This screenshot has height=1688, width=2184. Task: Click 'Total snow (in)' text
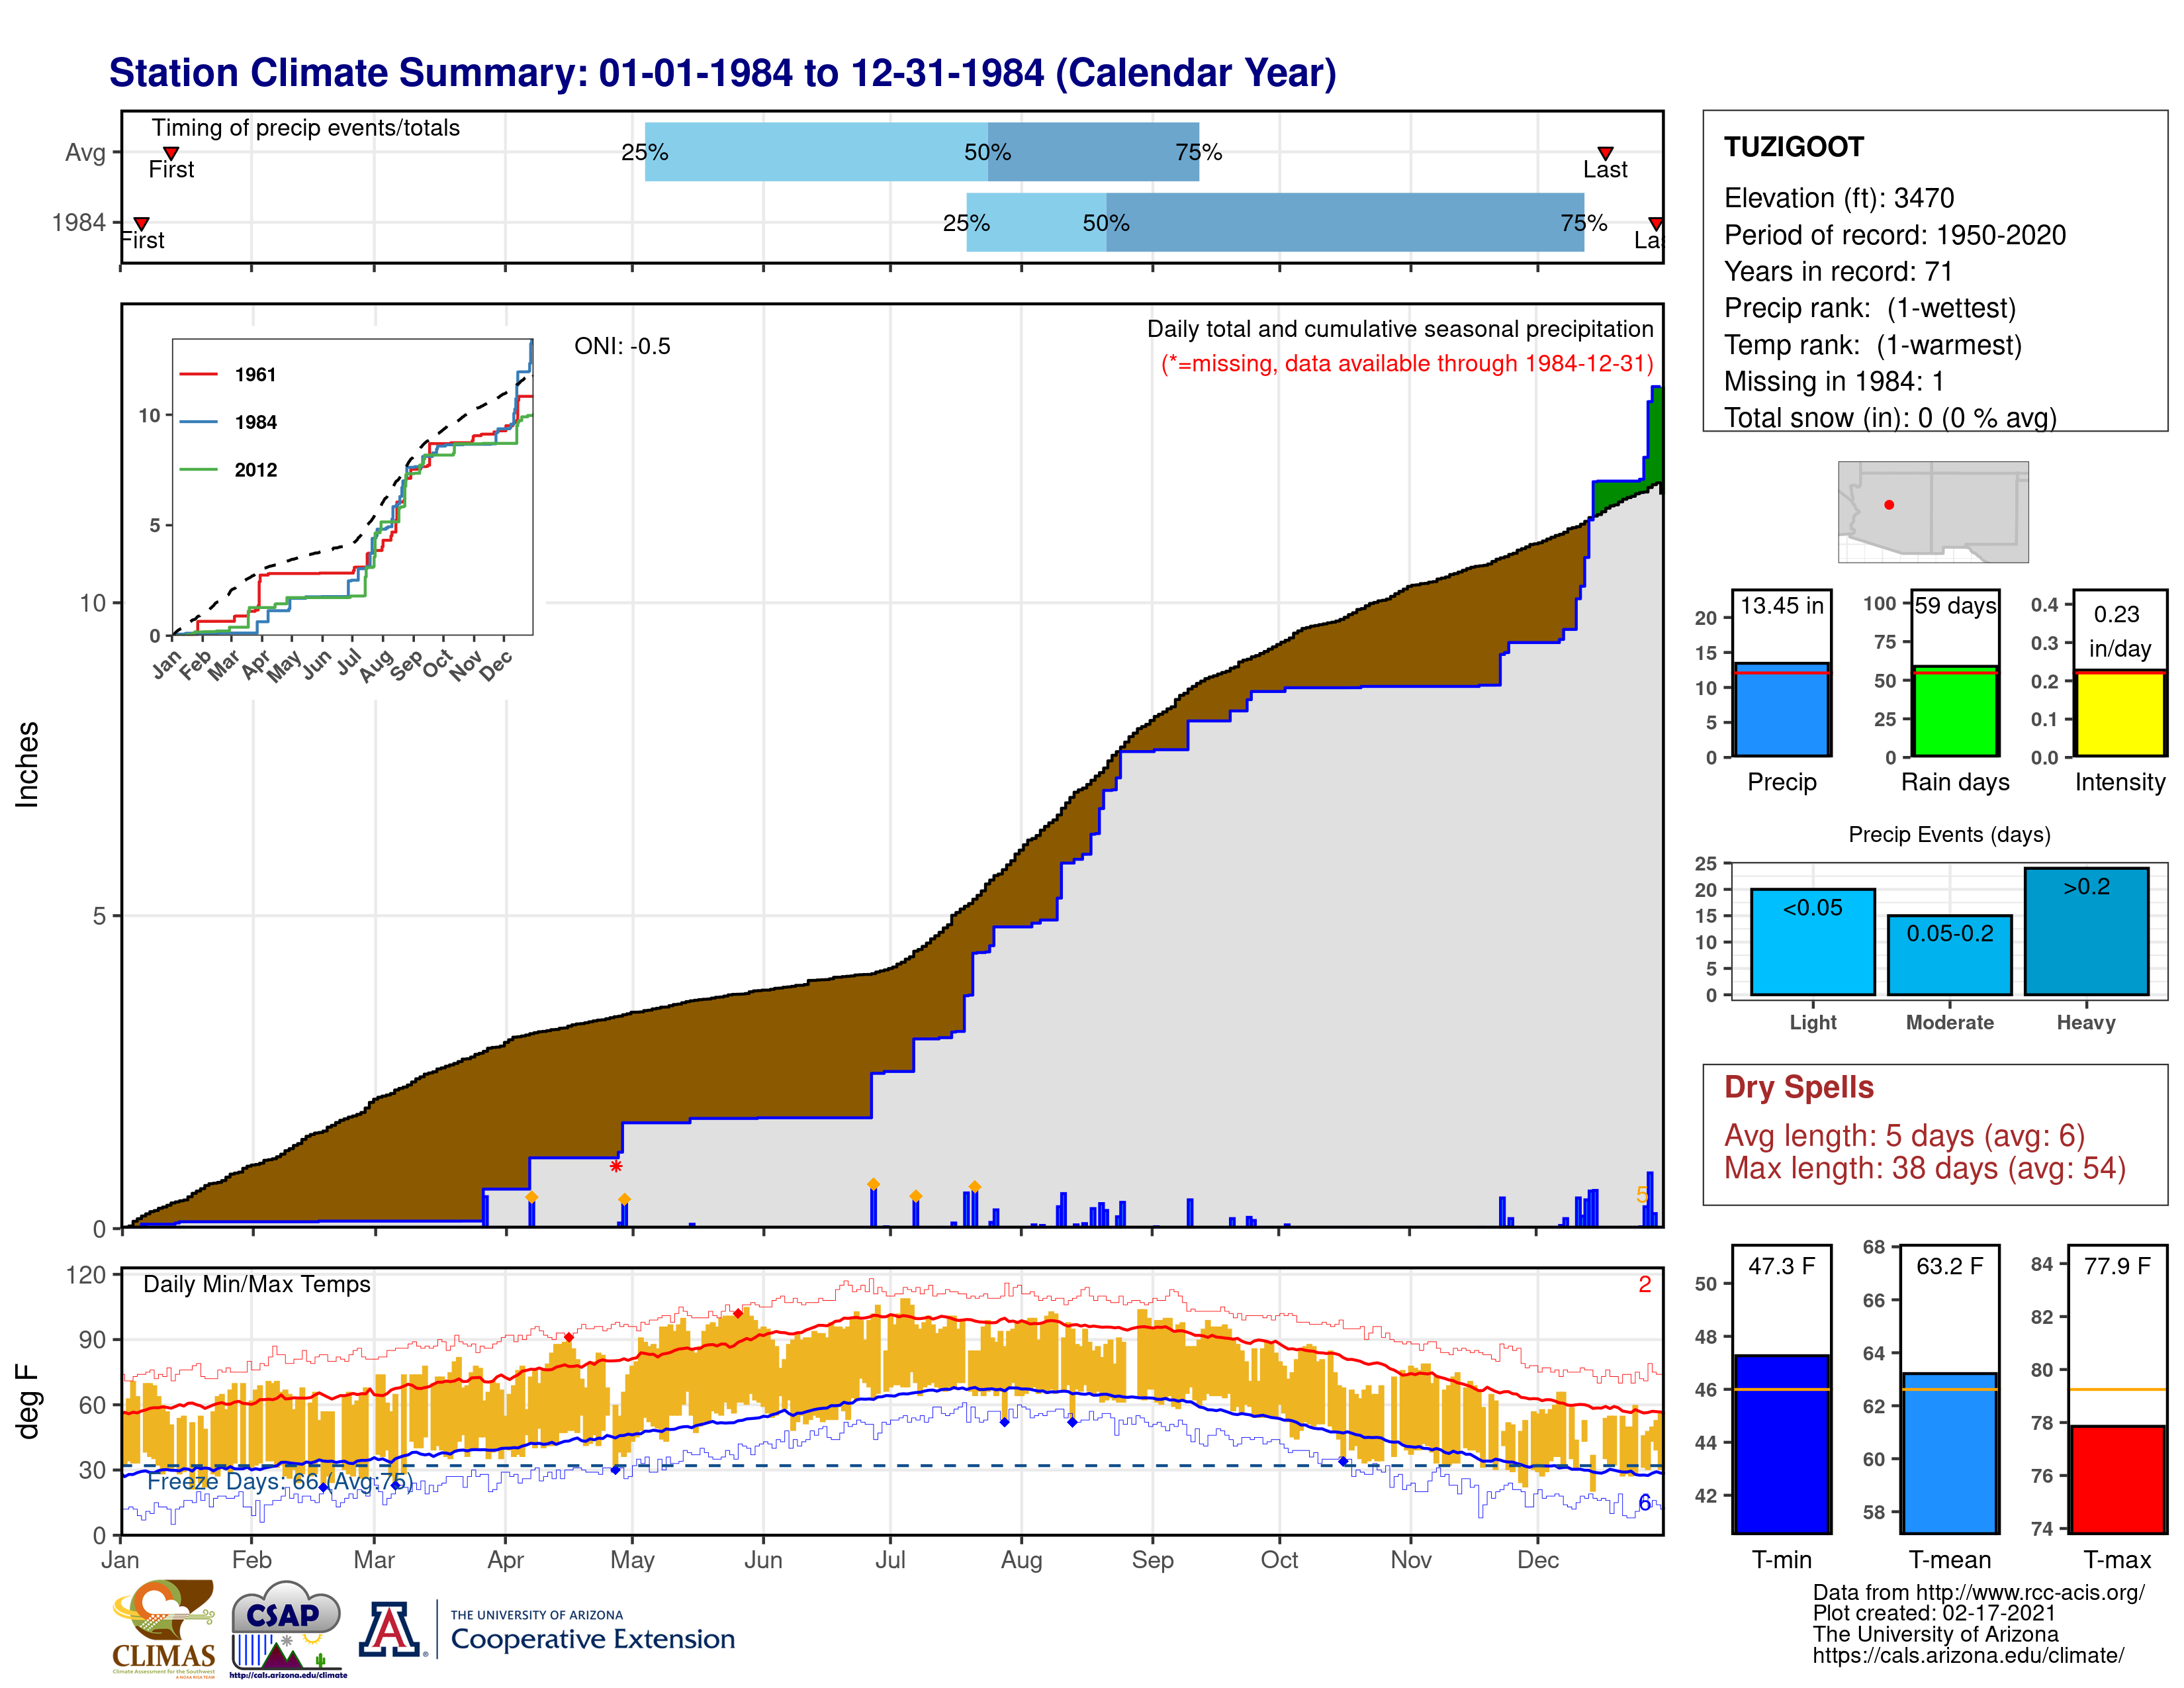pos(1890,418)
